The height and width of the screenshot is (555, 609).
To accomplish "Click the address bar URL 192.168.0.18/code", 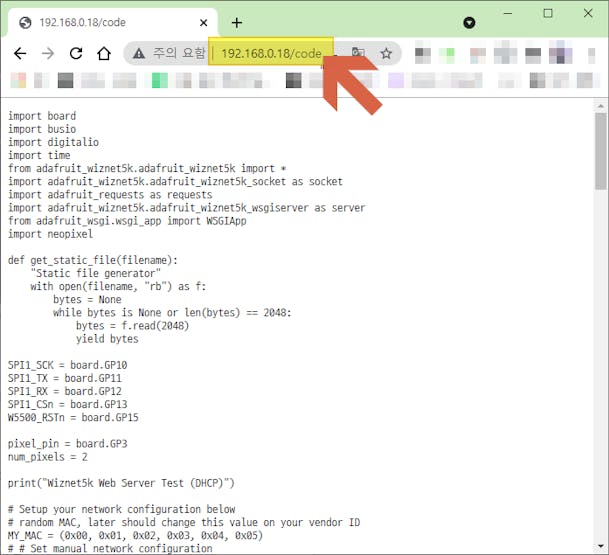I will 271,53.
